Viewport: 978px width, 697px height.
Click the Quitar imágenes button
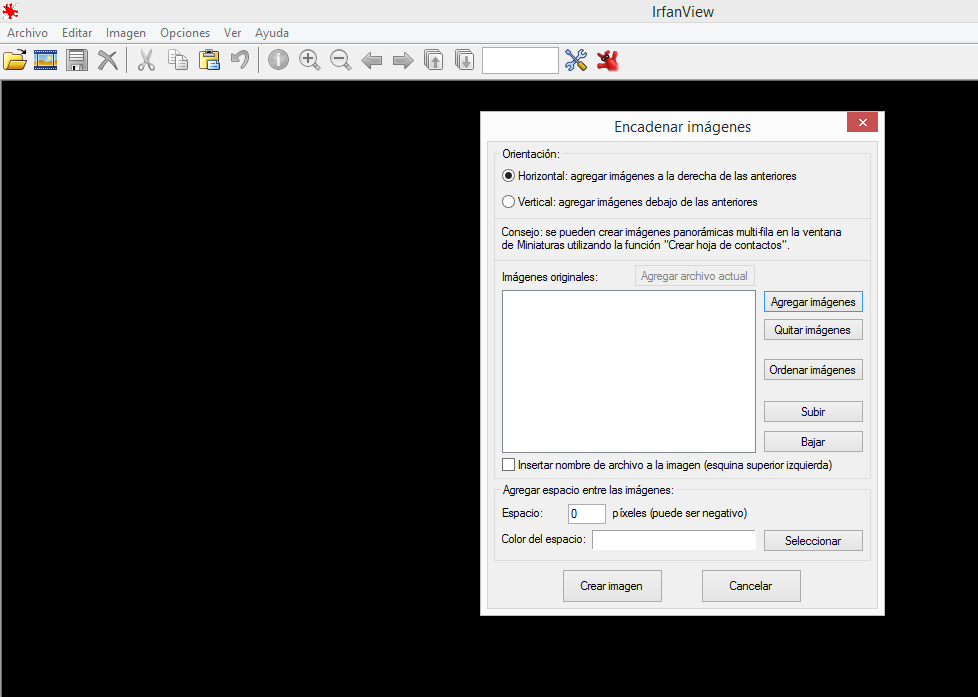pos(813,330)
